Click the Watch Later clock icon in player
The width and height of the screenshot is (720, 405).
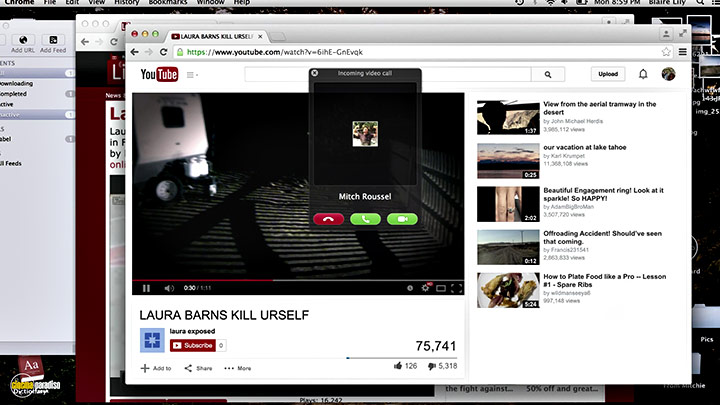click(410, 288)
